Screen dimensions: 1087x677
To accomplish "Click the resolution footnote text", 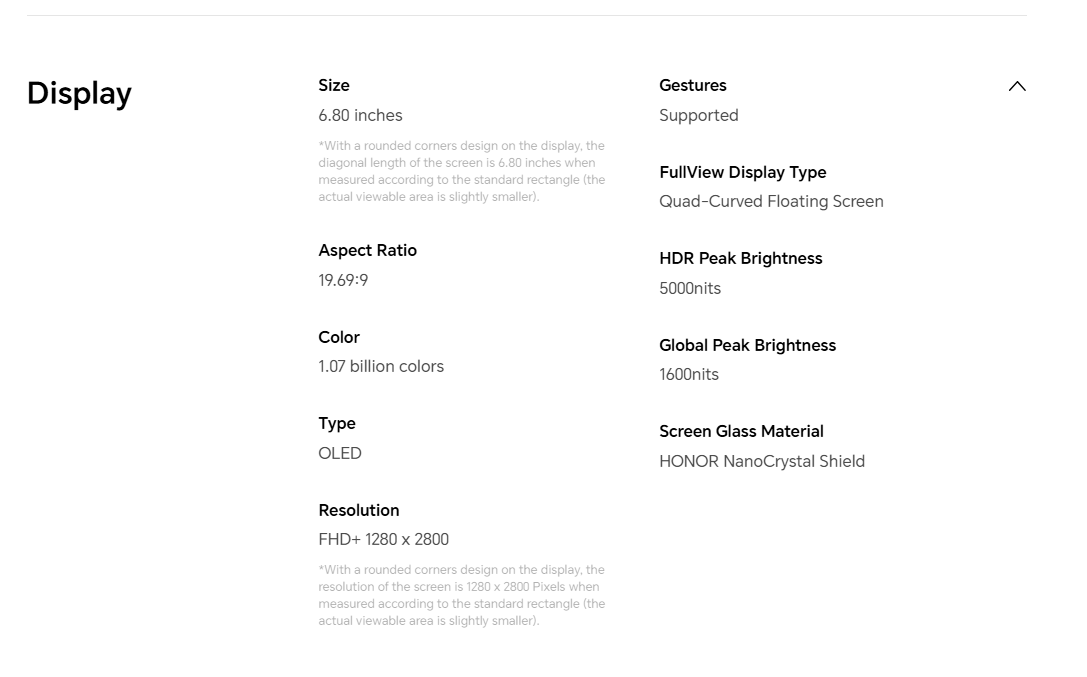I will (462, 595).
